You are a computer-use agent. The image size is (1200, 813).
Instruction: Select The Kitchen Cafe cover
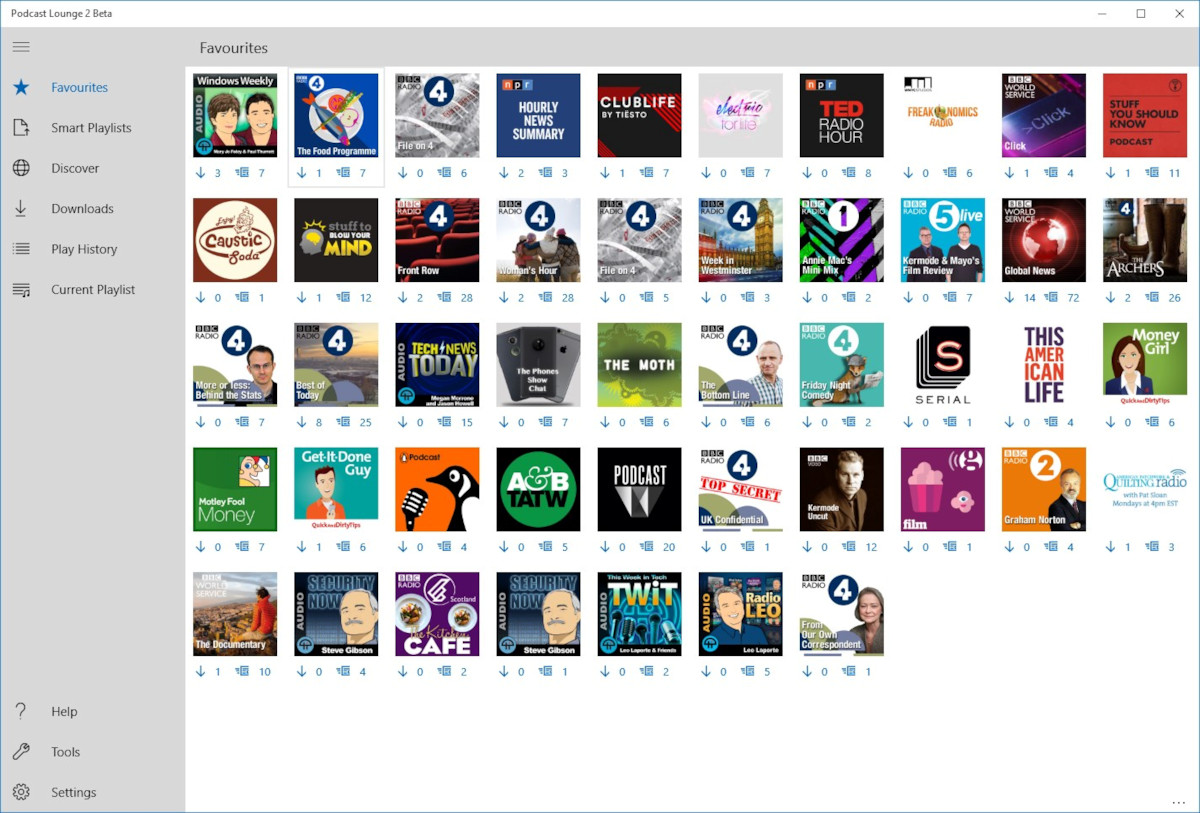pos(437,614)
